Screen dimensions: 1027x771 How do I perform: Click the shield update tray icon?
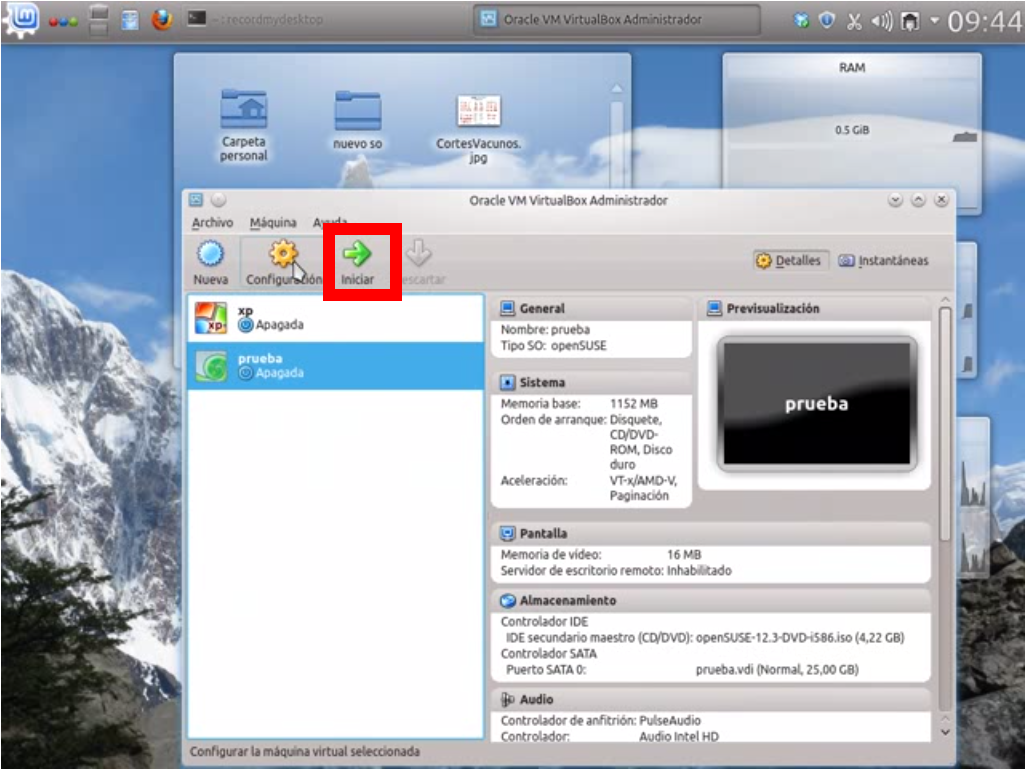click(x=827, y=20)
